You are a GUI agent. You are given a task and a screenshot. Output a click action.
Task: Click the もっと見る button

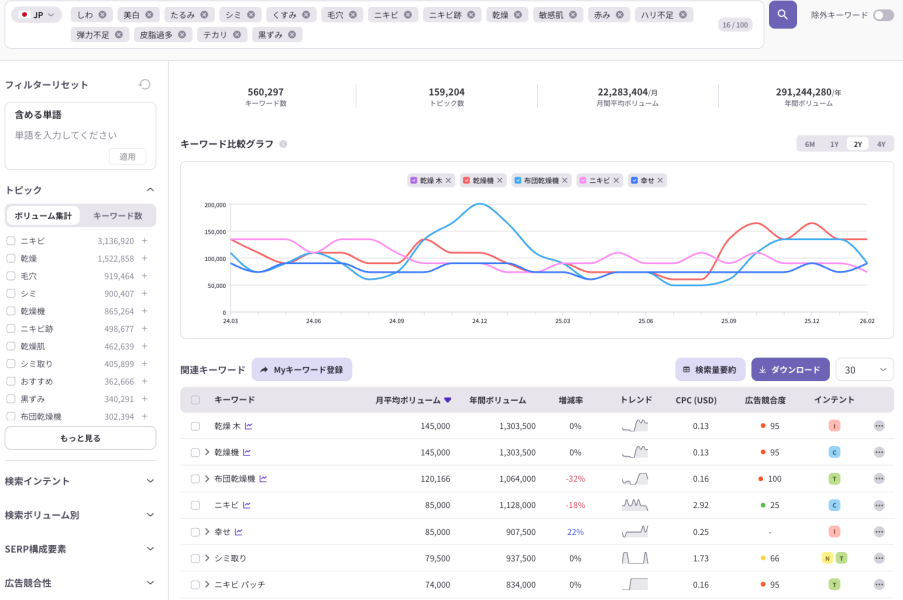[x=80, y=438]
